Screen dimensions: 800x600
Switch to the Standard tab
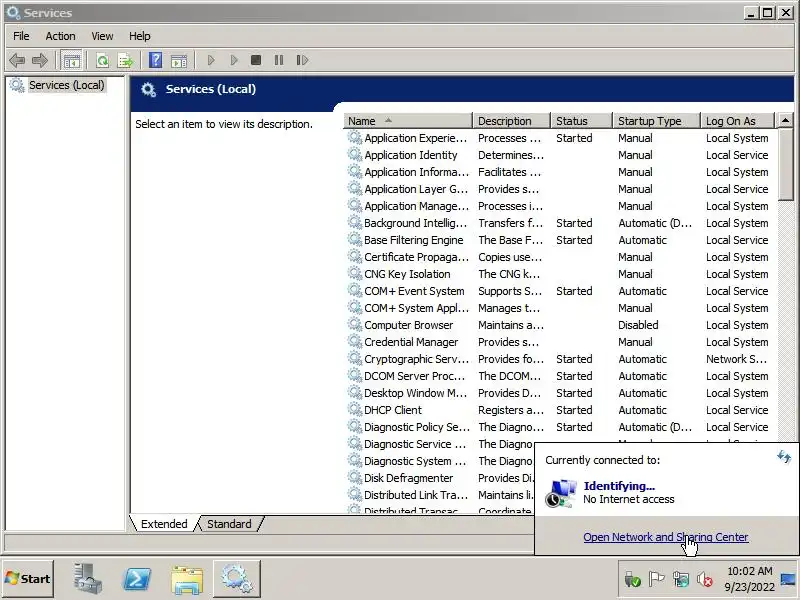pyautogui.click(x=229, y=524)
